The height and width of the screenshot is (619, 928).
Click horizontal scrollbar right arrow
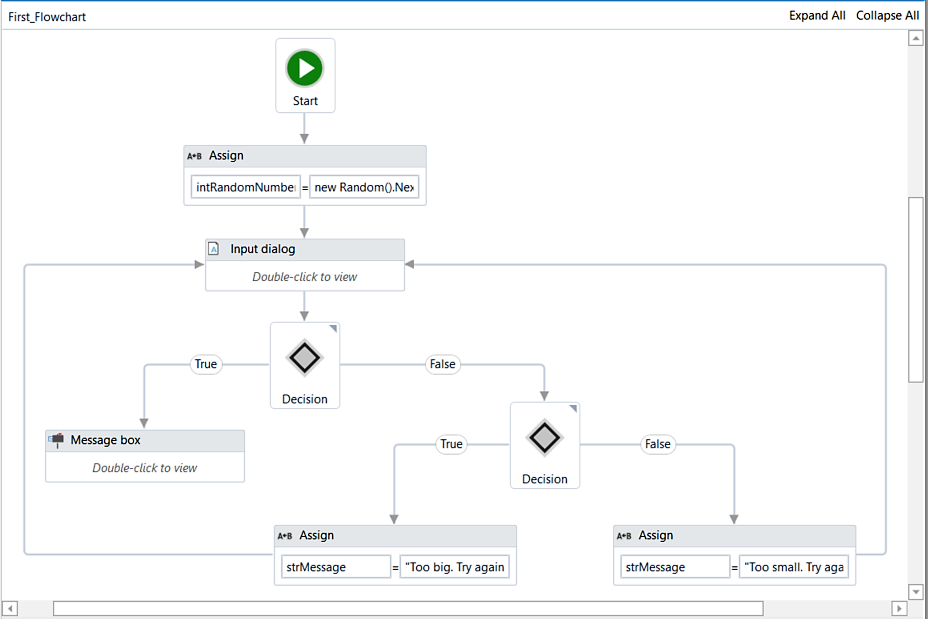[899, 608]
